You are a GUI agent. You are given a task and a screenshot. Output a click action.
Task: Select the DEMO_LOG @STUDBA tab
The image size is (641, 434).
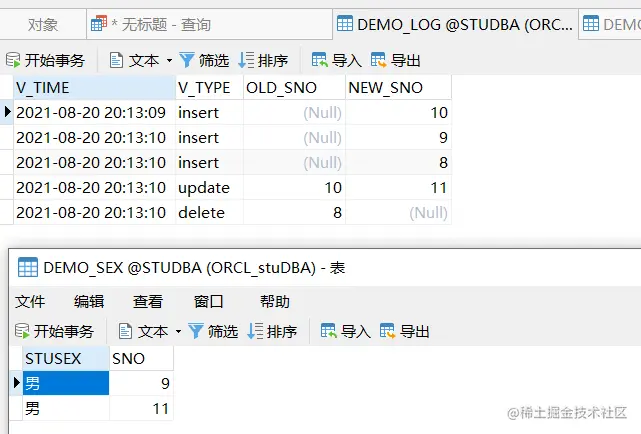click(x=455, y=25)
